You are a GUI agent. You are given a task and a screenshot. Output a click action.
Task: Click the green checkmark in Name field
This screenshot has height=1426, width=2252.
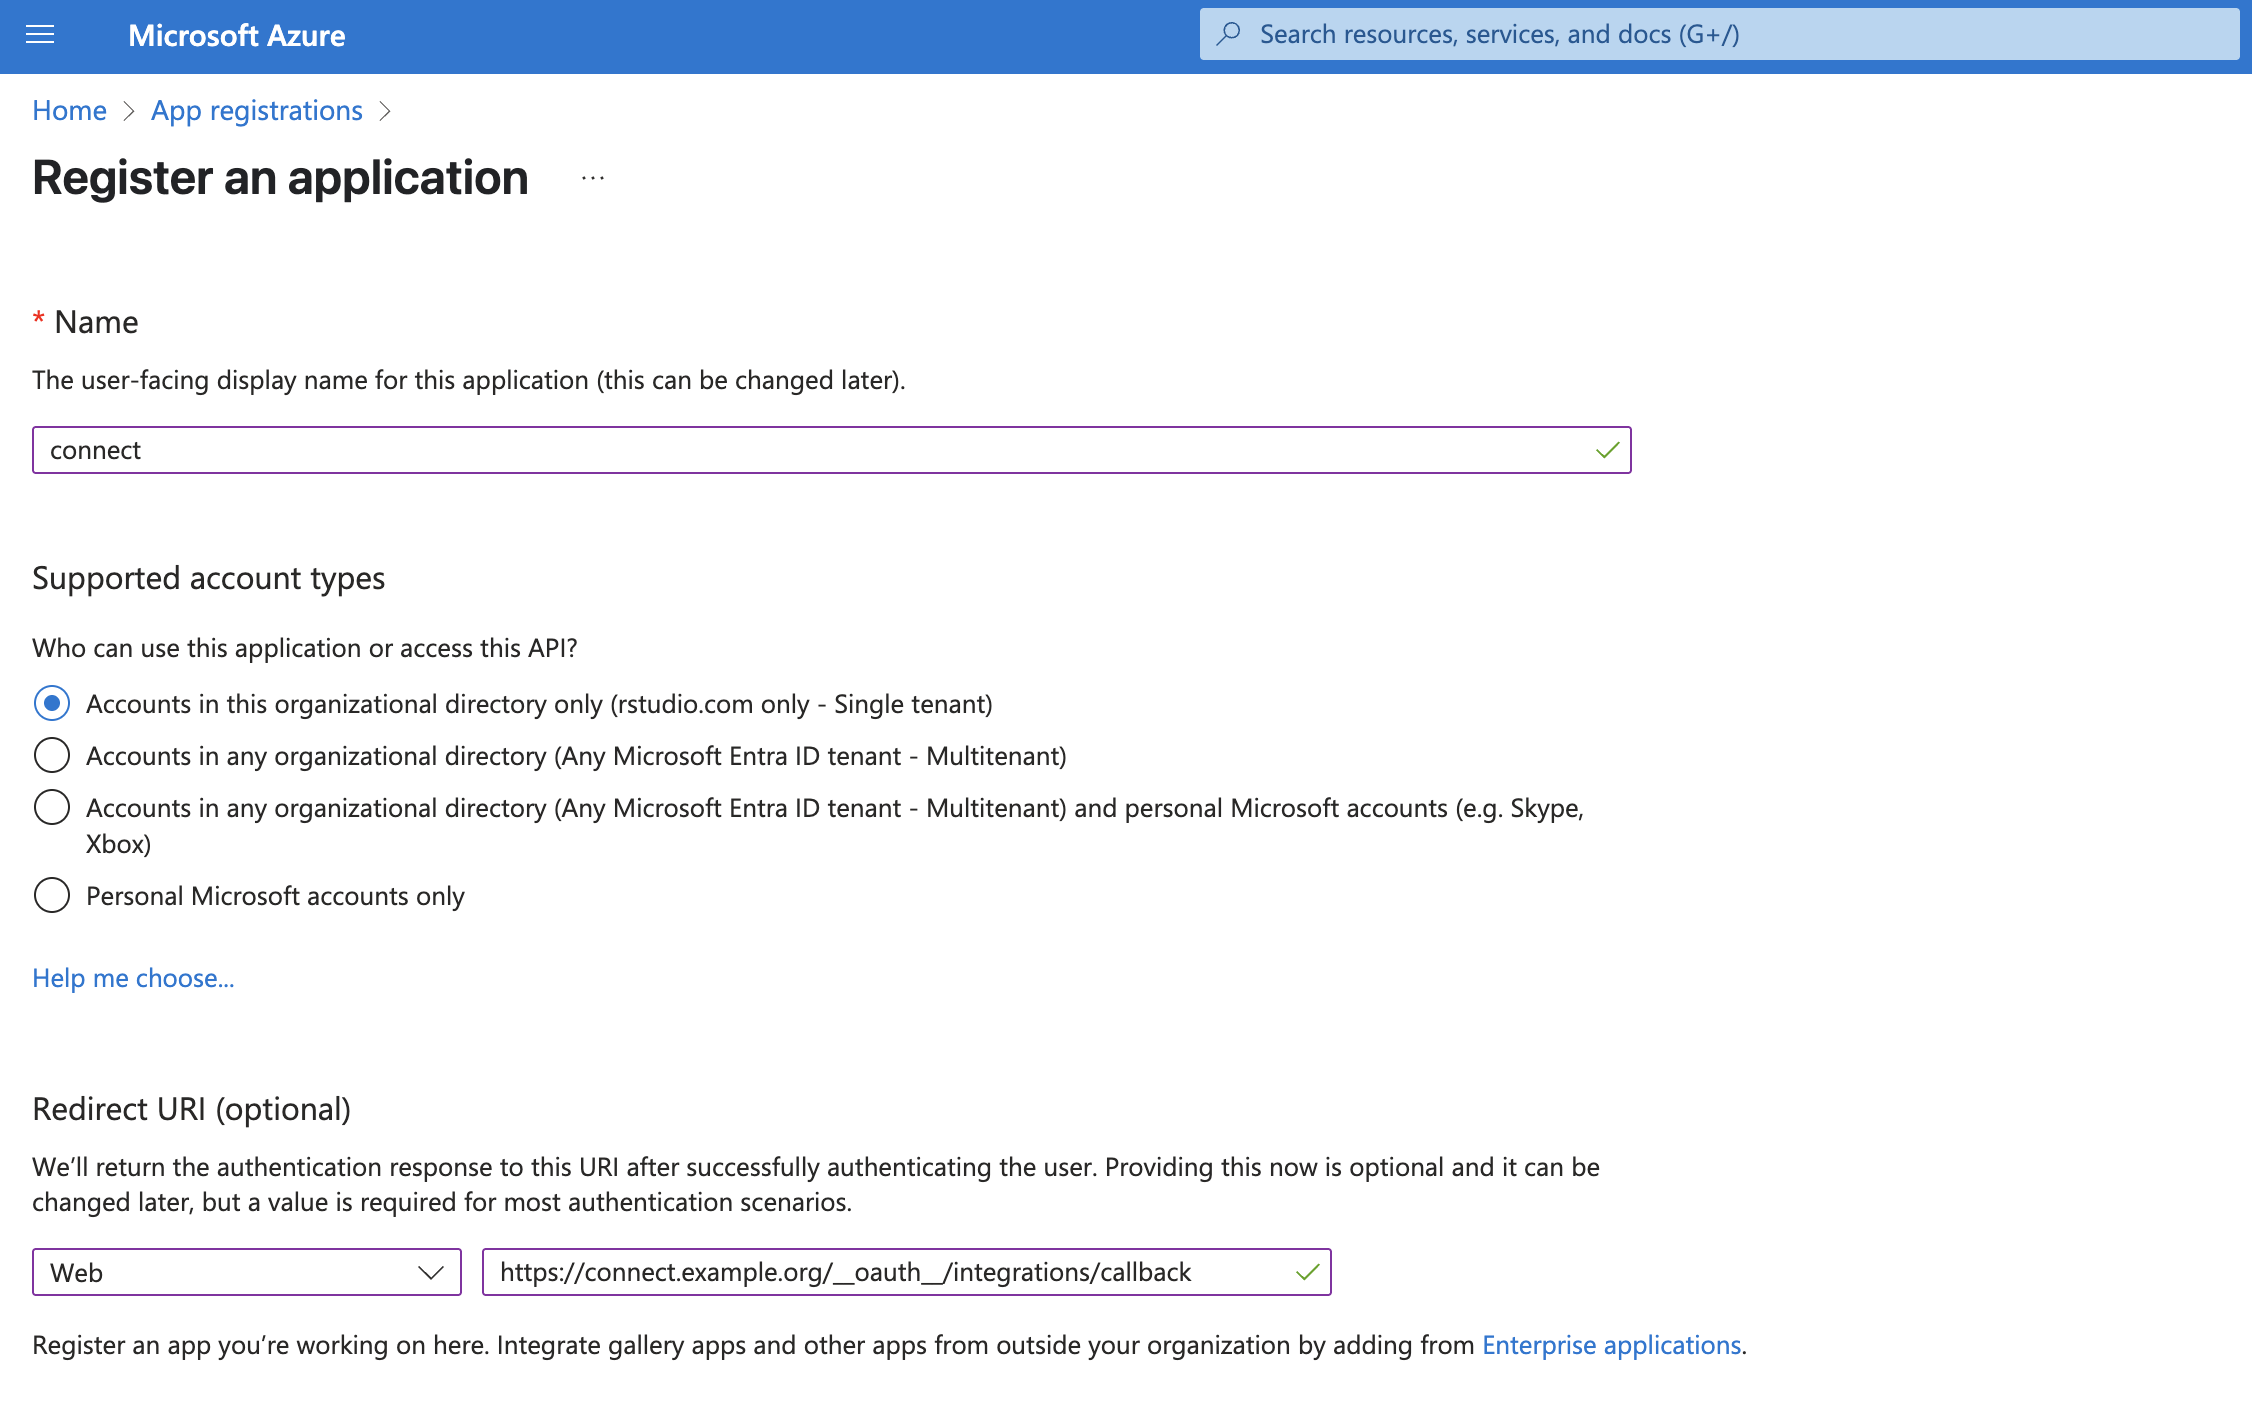point(1607,450)
